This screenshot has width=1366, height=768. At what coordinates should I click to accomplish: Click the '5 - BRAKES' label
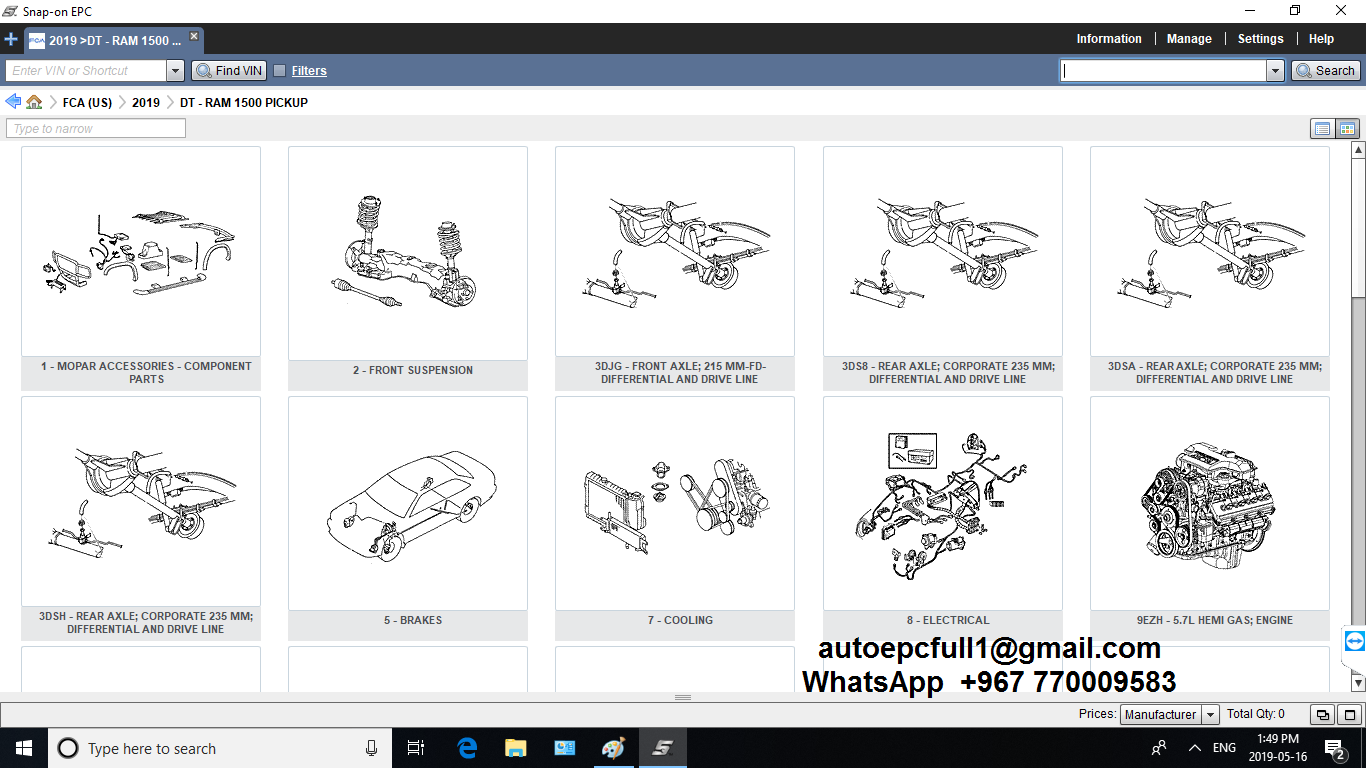tap(412, 620)
